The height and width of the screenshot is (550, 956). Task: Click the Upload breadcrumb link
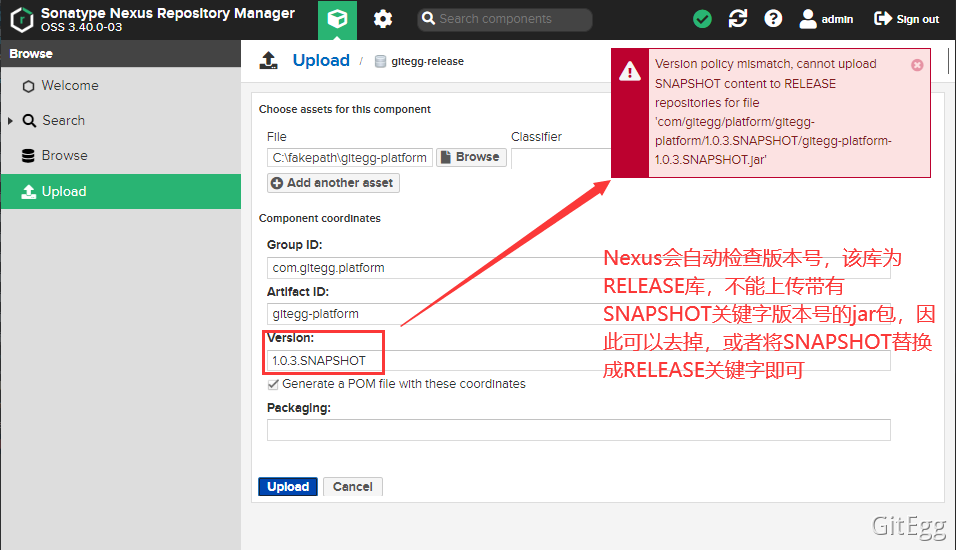[x=321, y=60]
